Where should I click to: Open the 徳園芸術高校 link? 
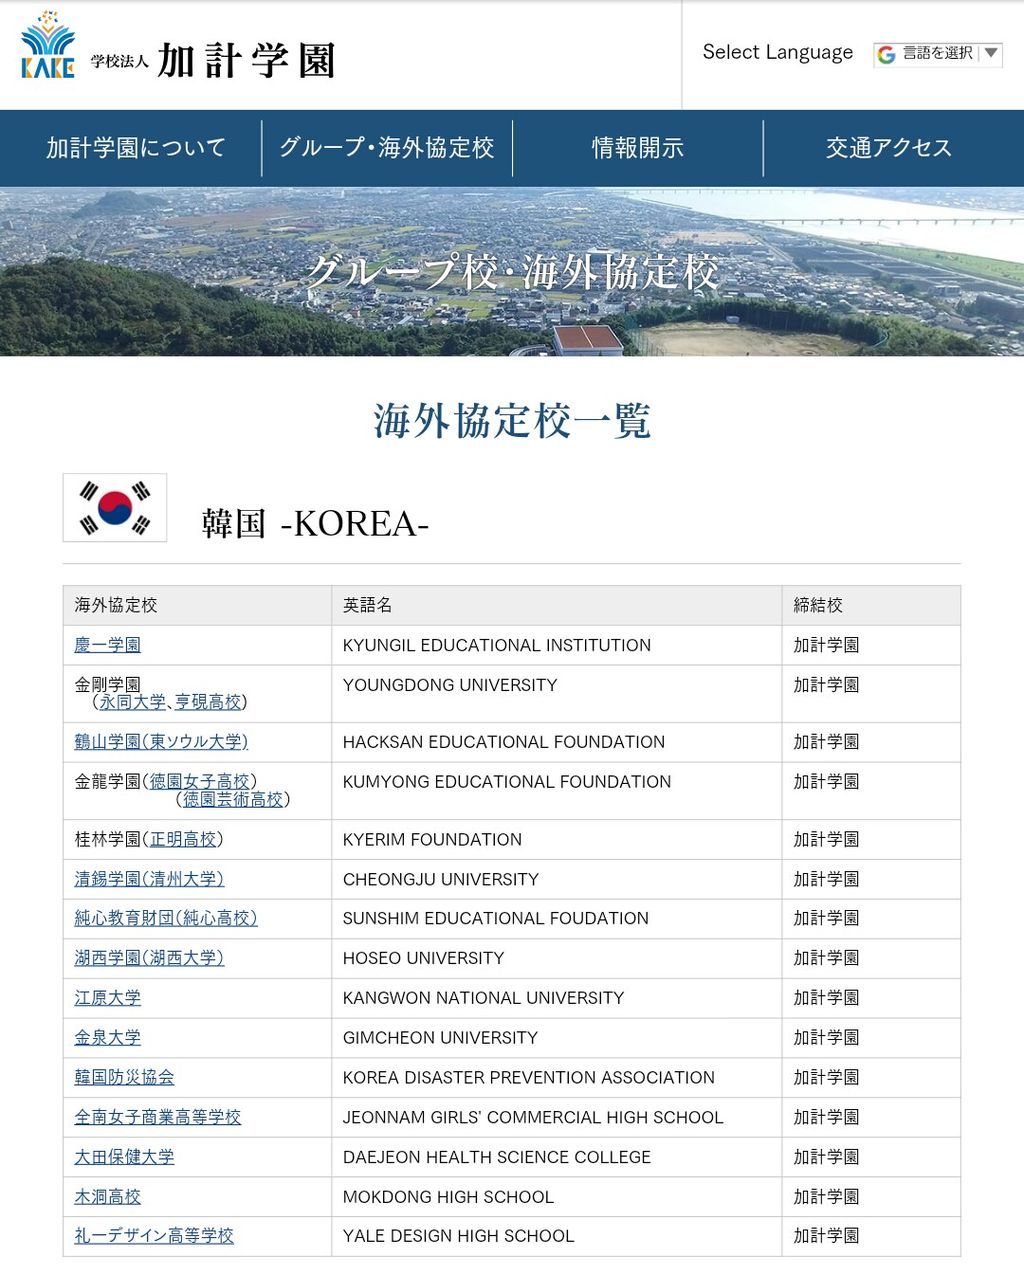pos(233,800)
